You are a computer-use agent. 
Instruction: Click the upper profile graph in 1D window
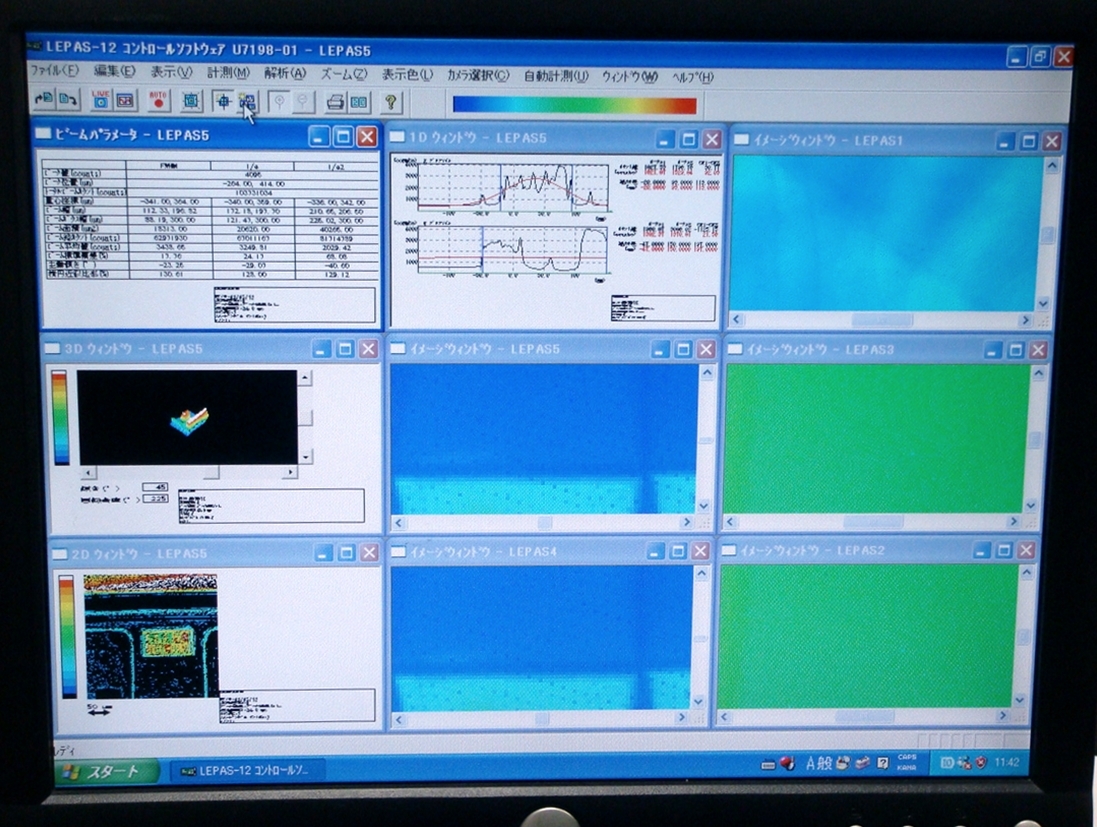(513, 188)
